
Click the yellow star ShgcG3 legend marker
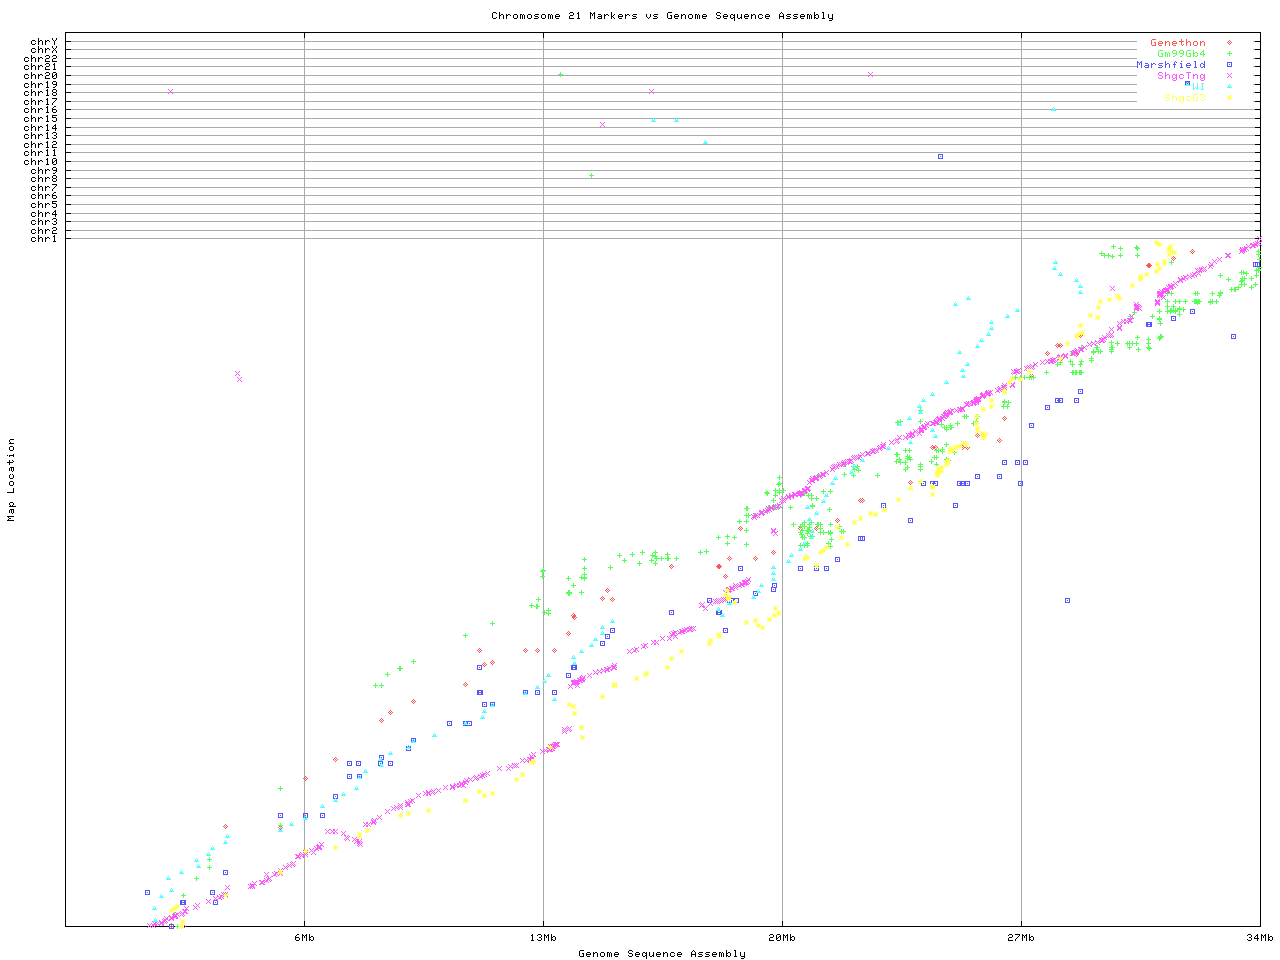[x=1229, y=98]
